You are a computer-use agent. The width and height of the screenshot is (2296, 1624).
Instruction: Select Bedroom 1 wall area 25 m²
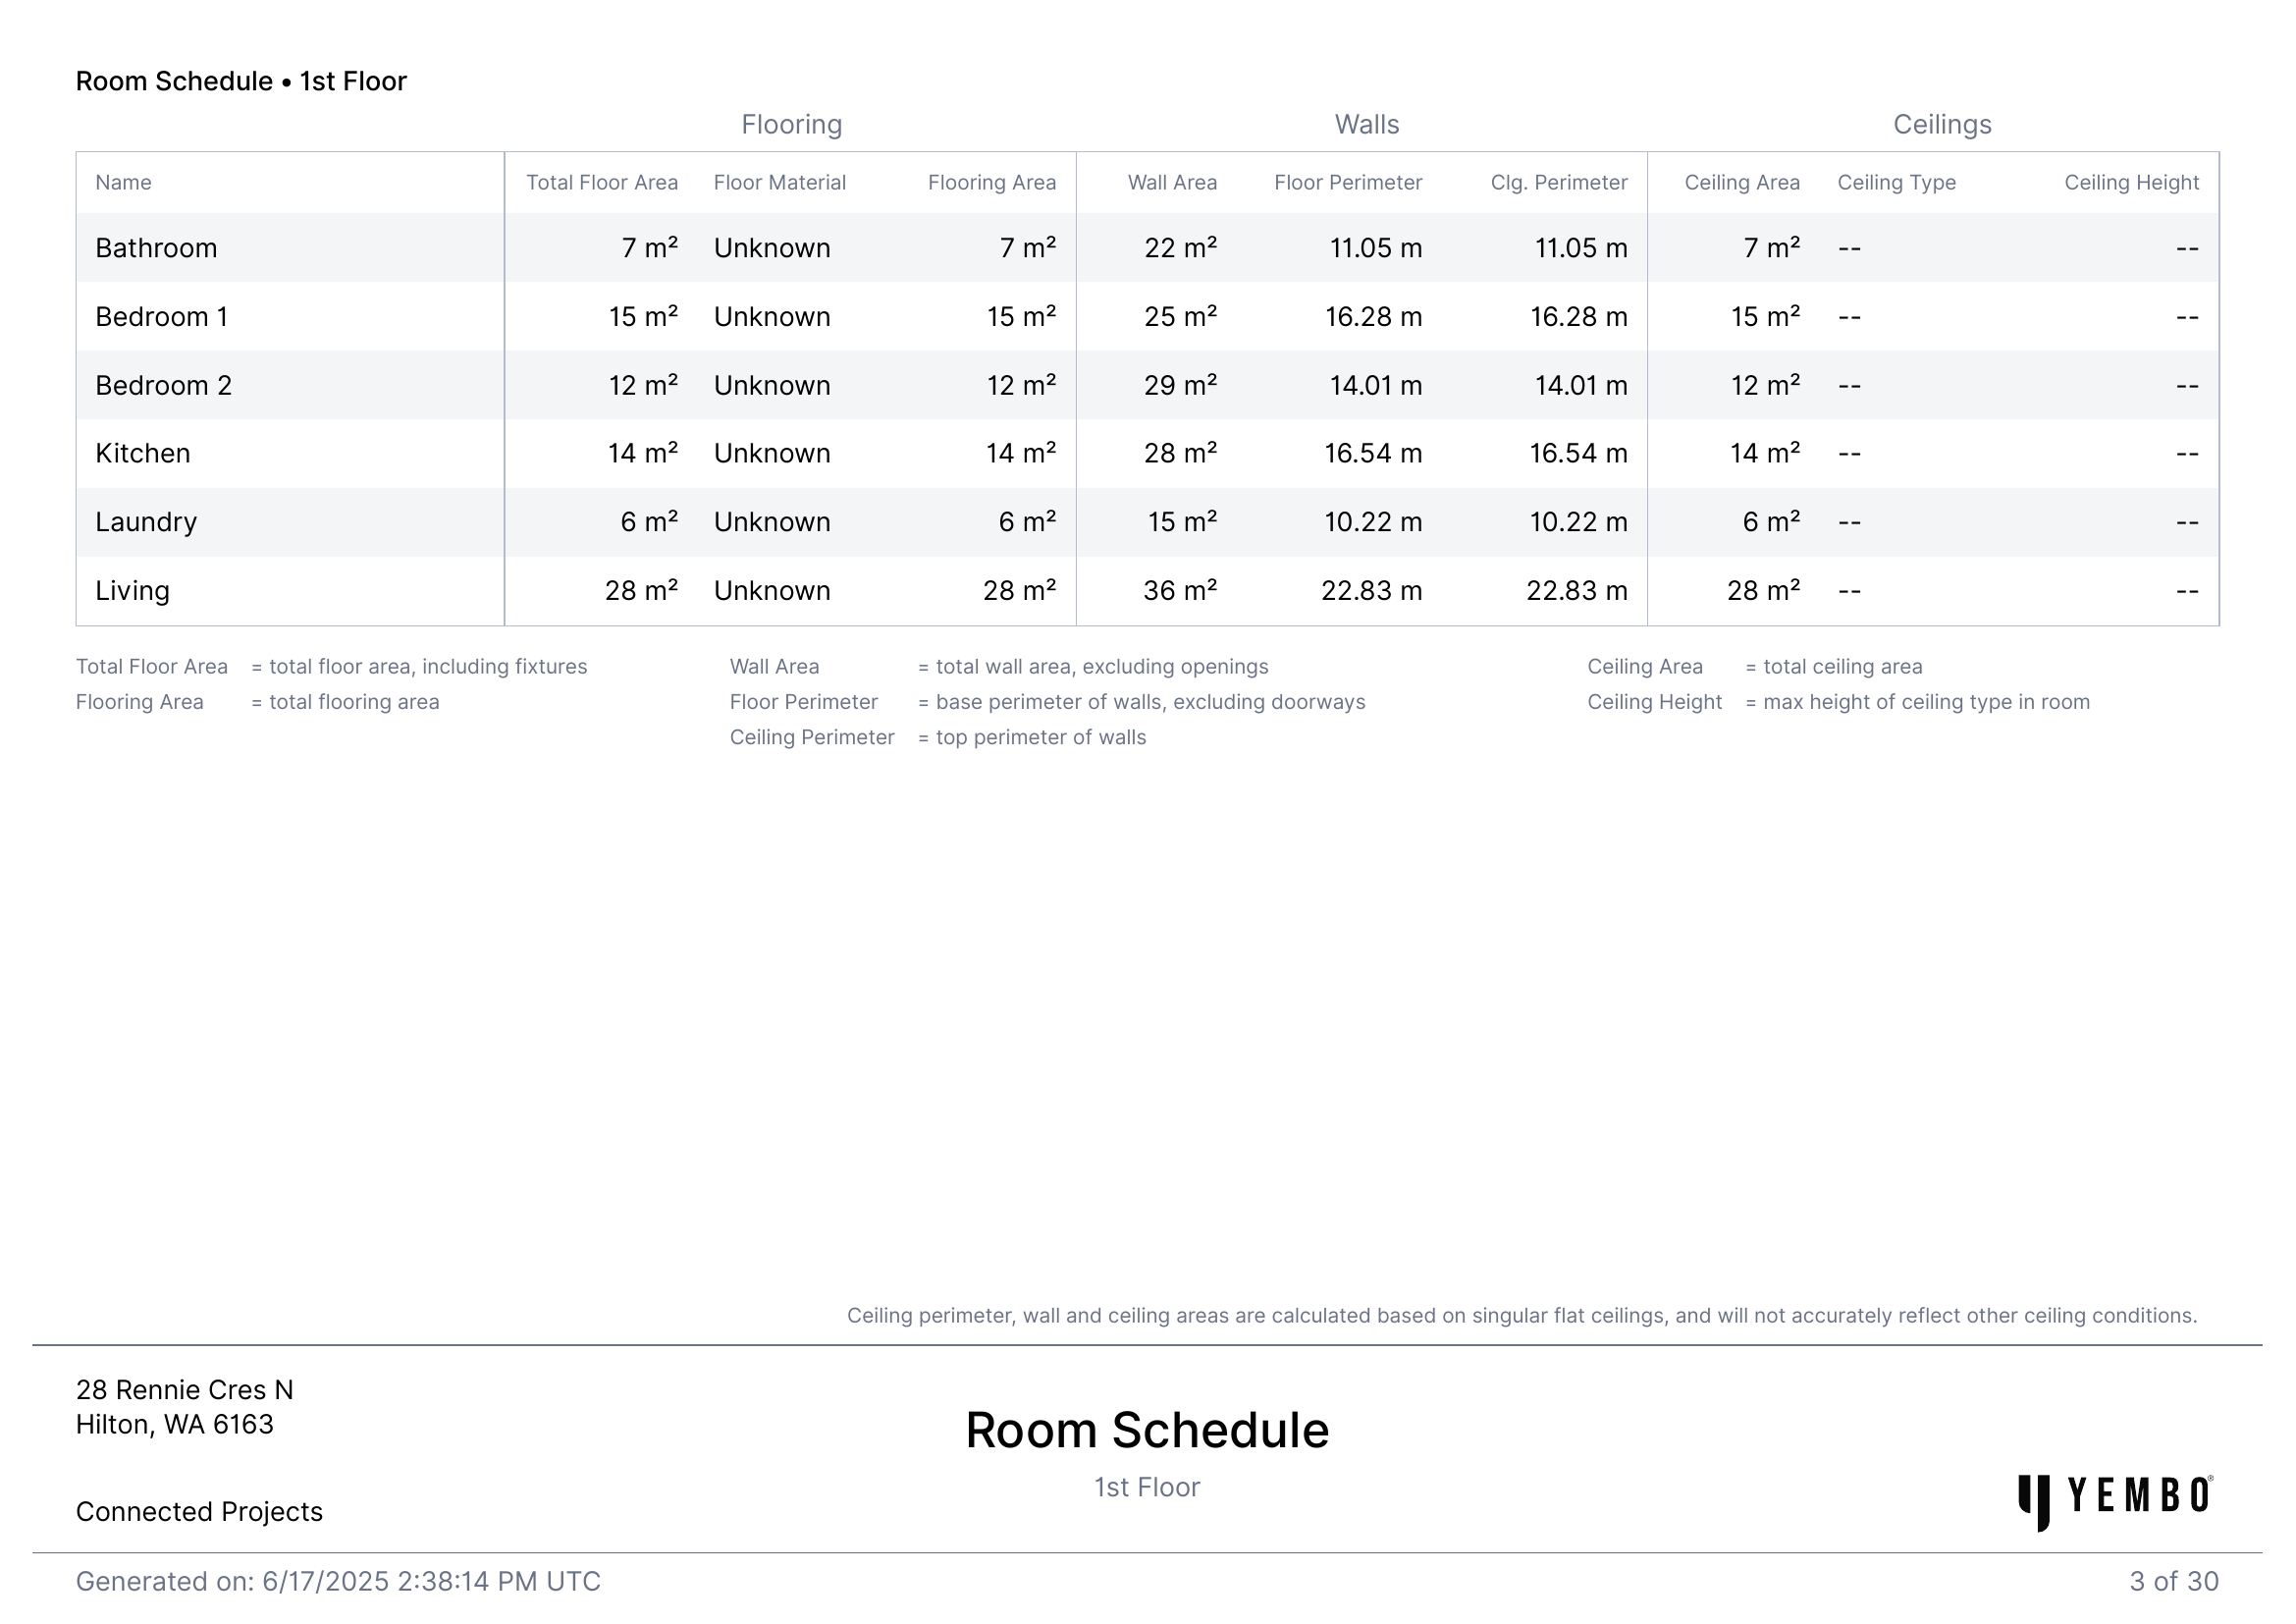[1181, 317]
